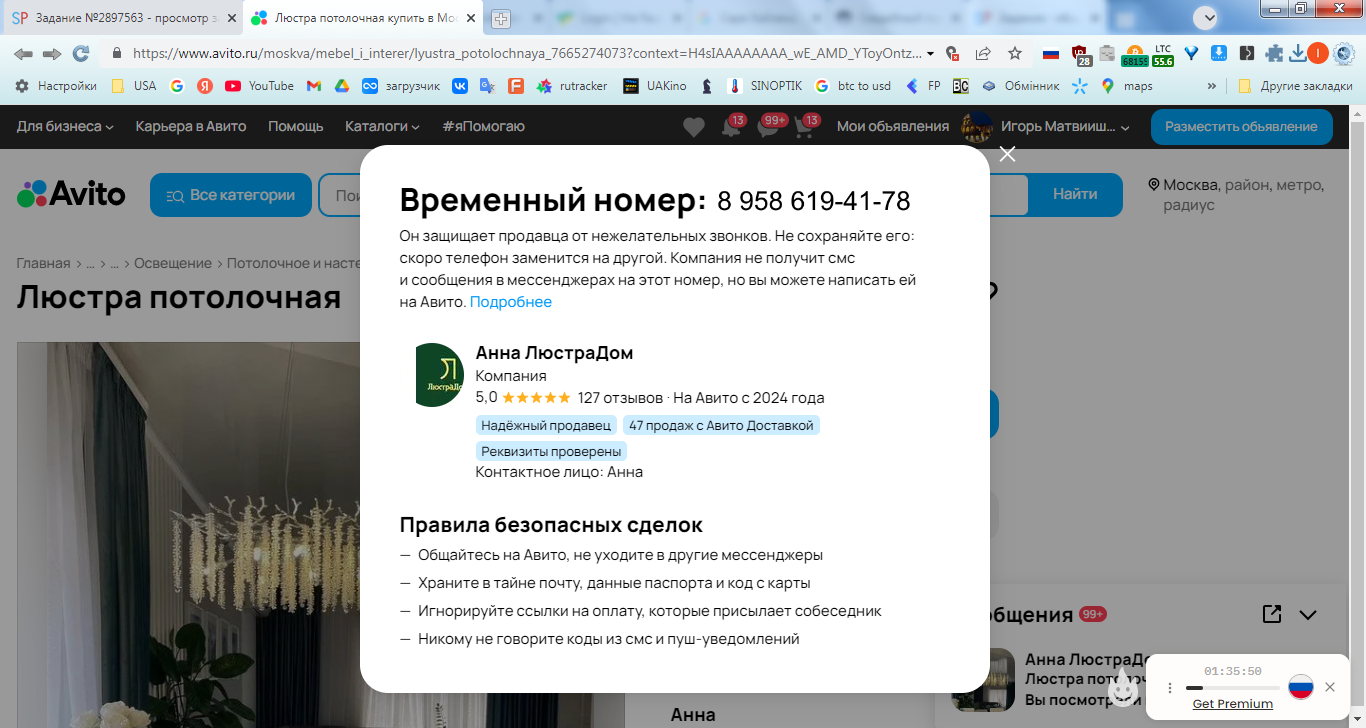Bookmark this page with star icon
The width and height of the screenshot is (1366, 728).
pyautogui.click(x=1015, y=53)
